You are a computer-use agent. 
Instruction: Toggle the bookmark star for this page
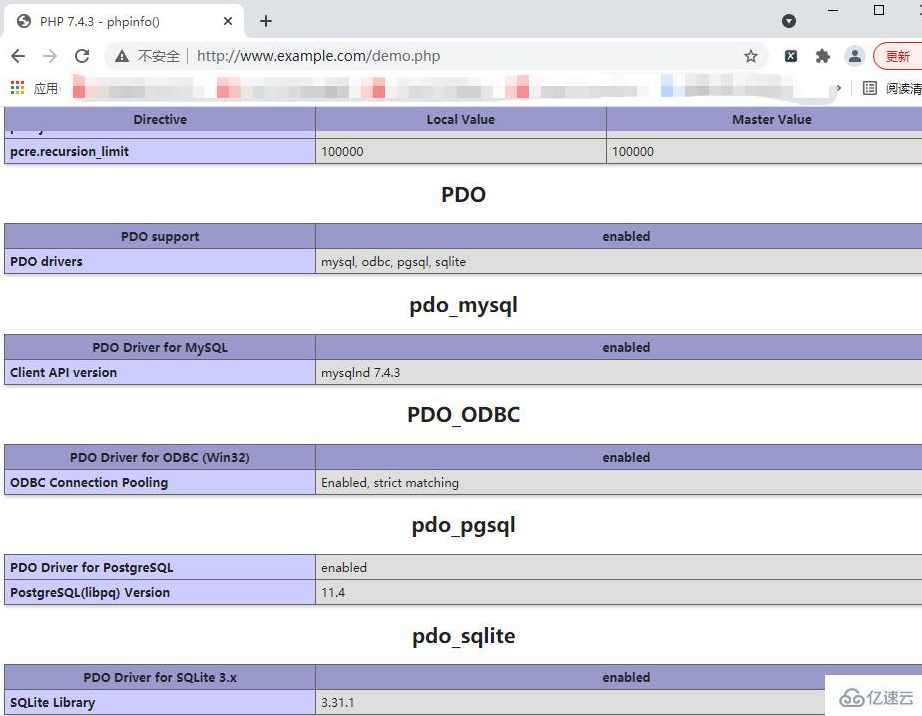(x=751, y=56)
